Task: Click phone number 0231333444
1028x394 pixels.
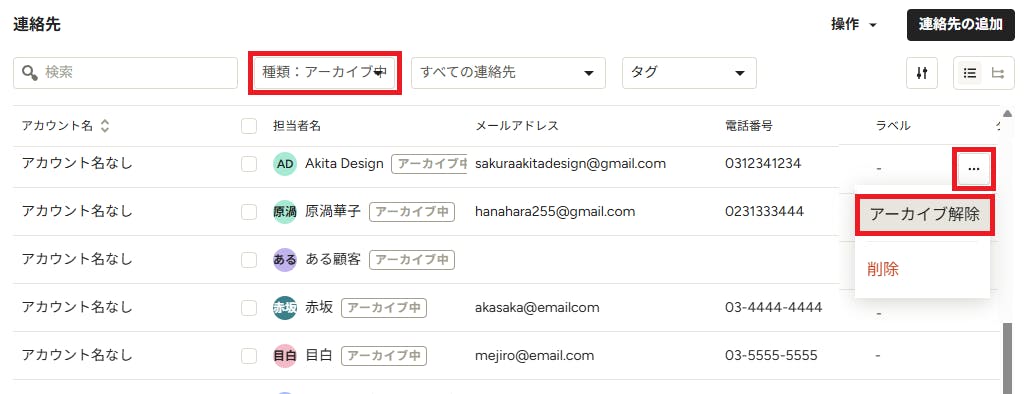Action: point(764,212)
